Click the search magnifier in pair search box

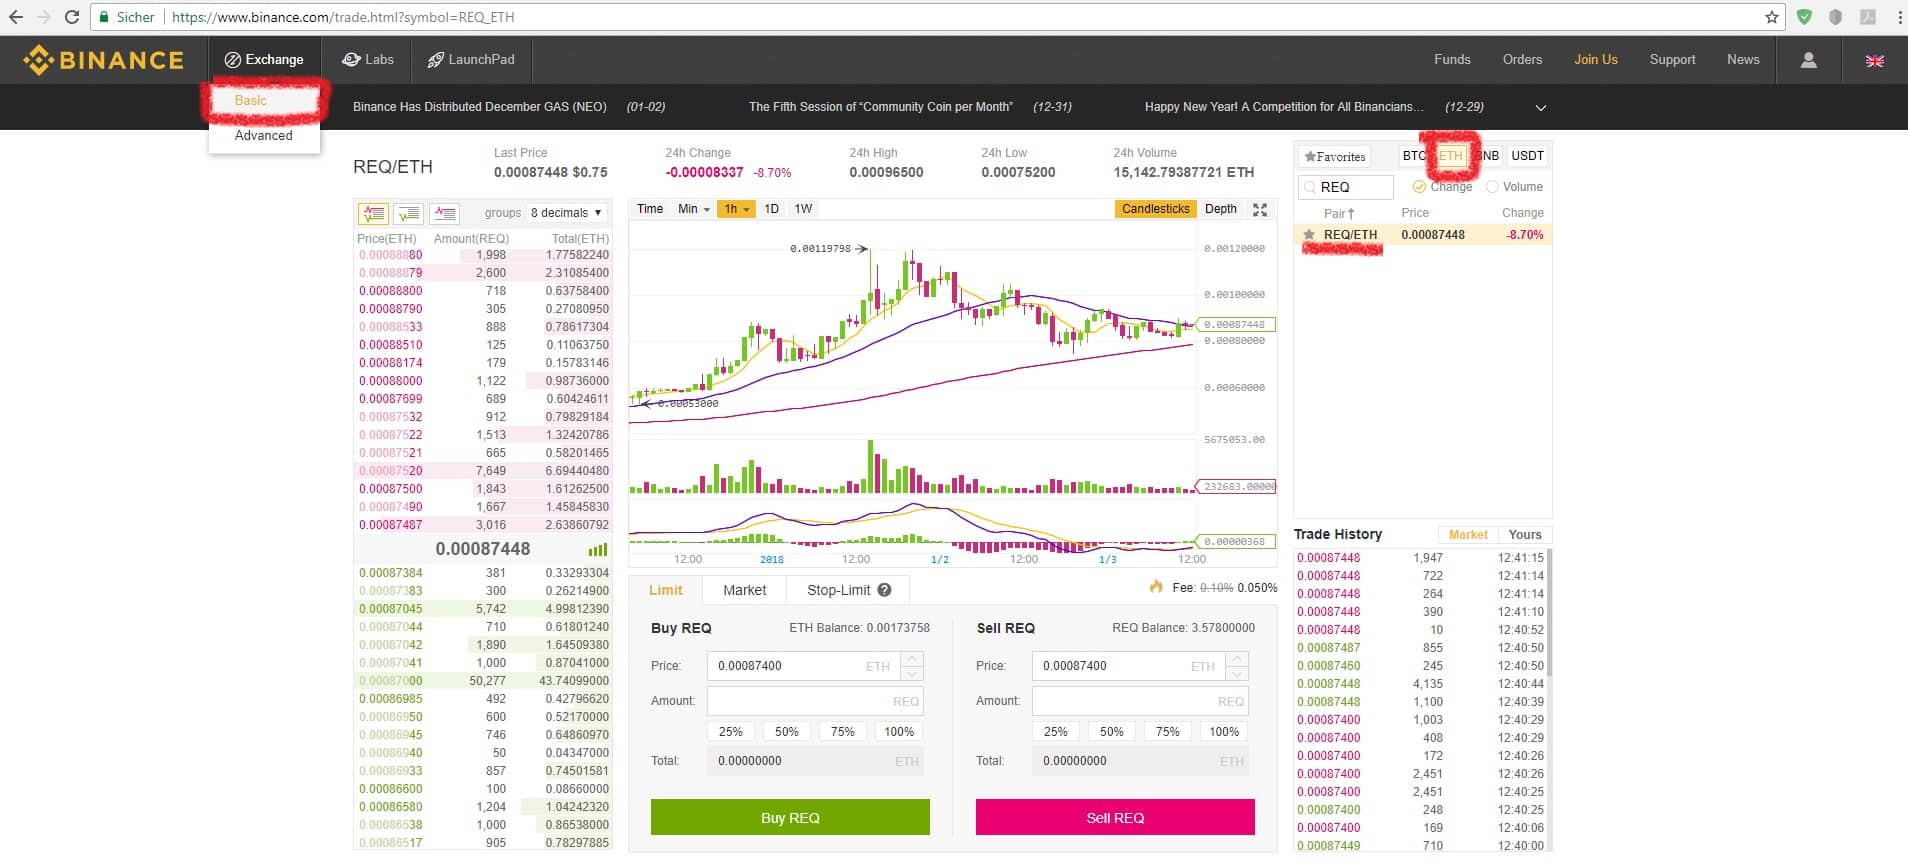pos(1309,187)
